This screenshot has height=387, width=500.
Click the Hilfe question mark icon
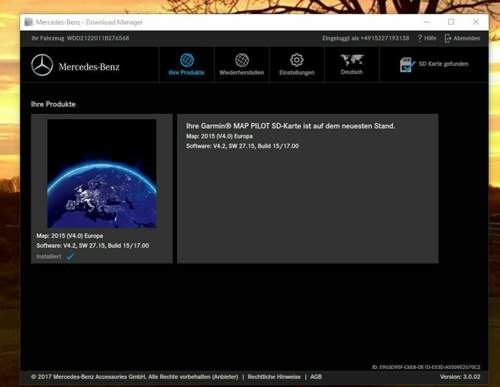pos(420,38)
